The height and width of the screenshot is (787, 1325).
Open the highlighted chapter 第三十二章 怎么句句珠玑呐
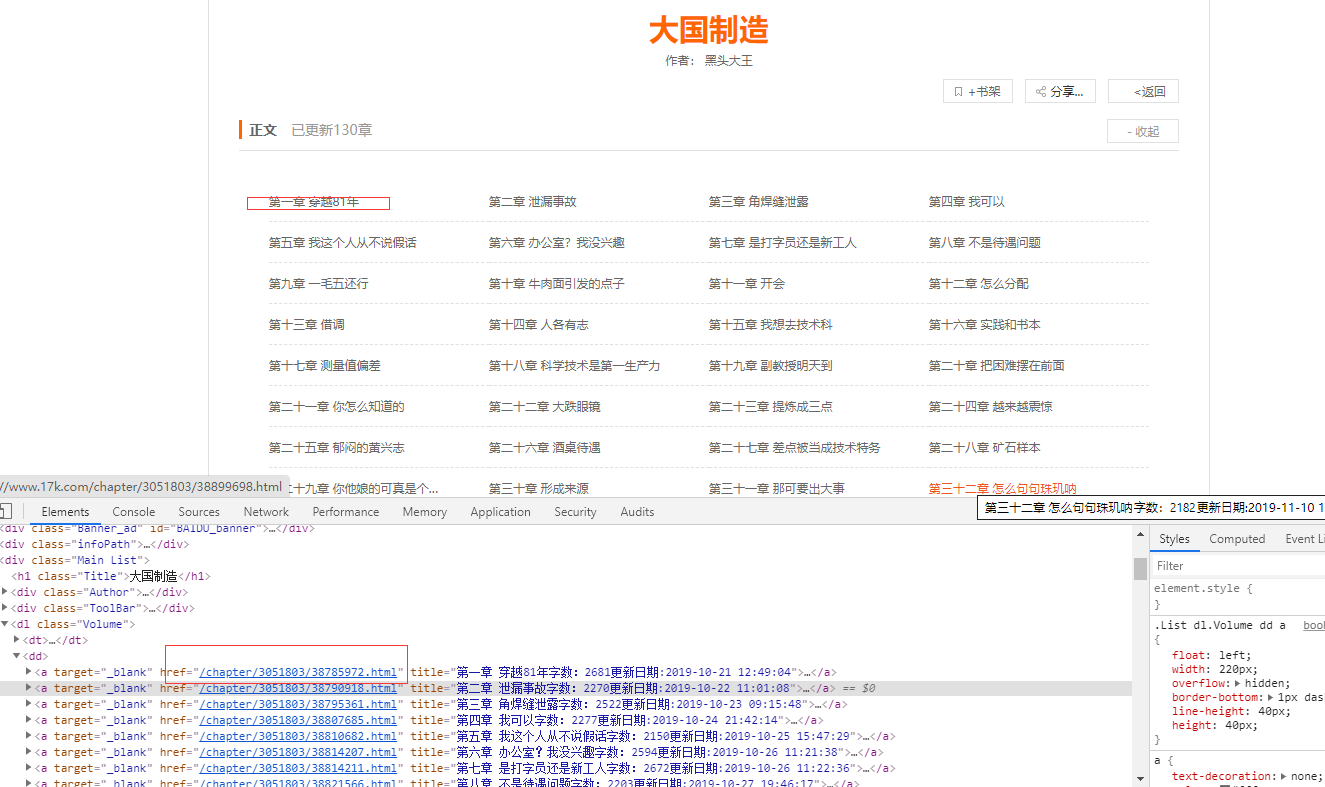pos(1002,487)
